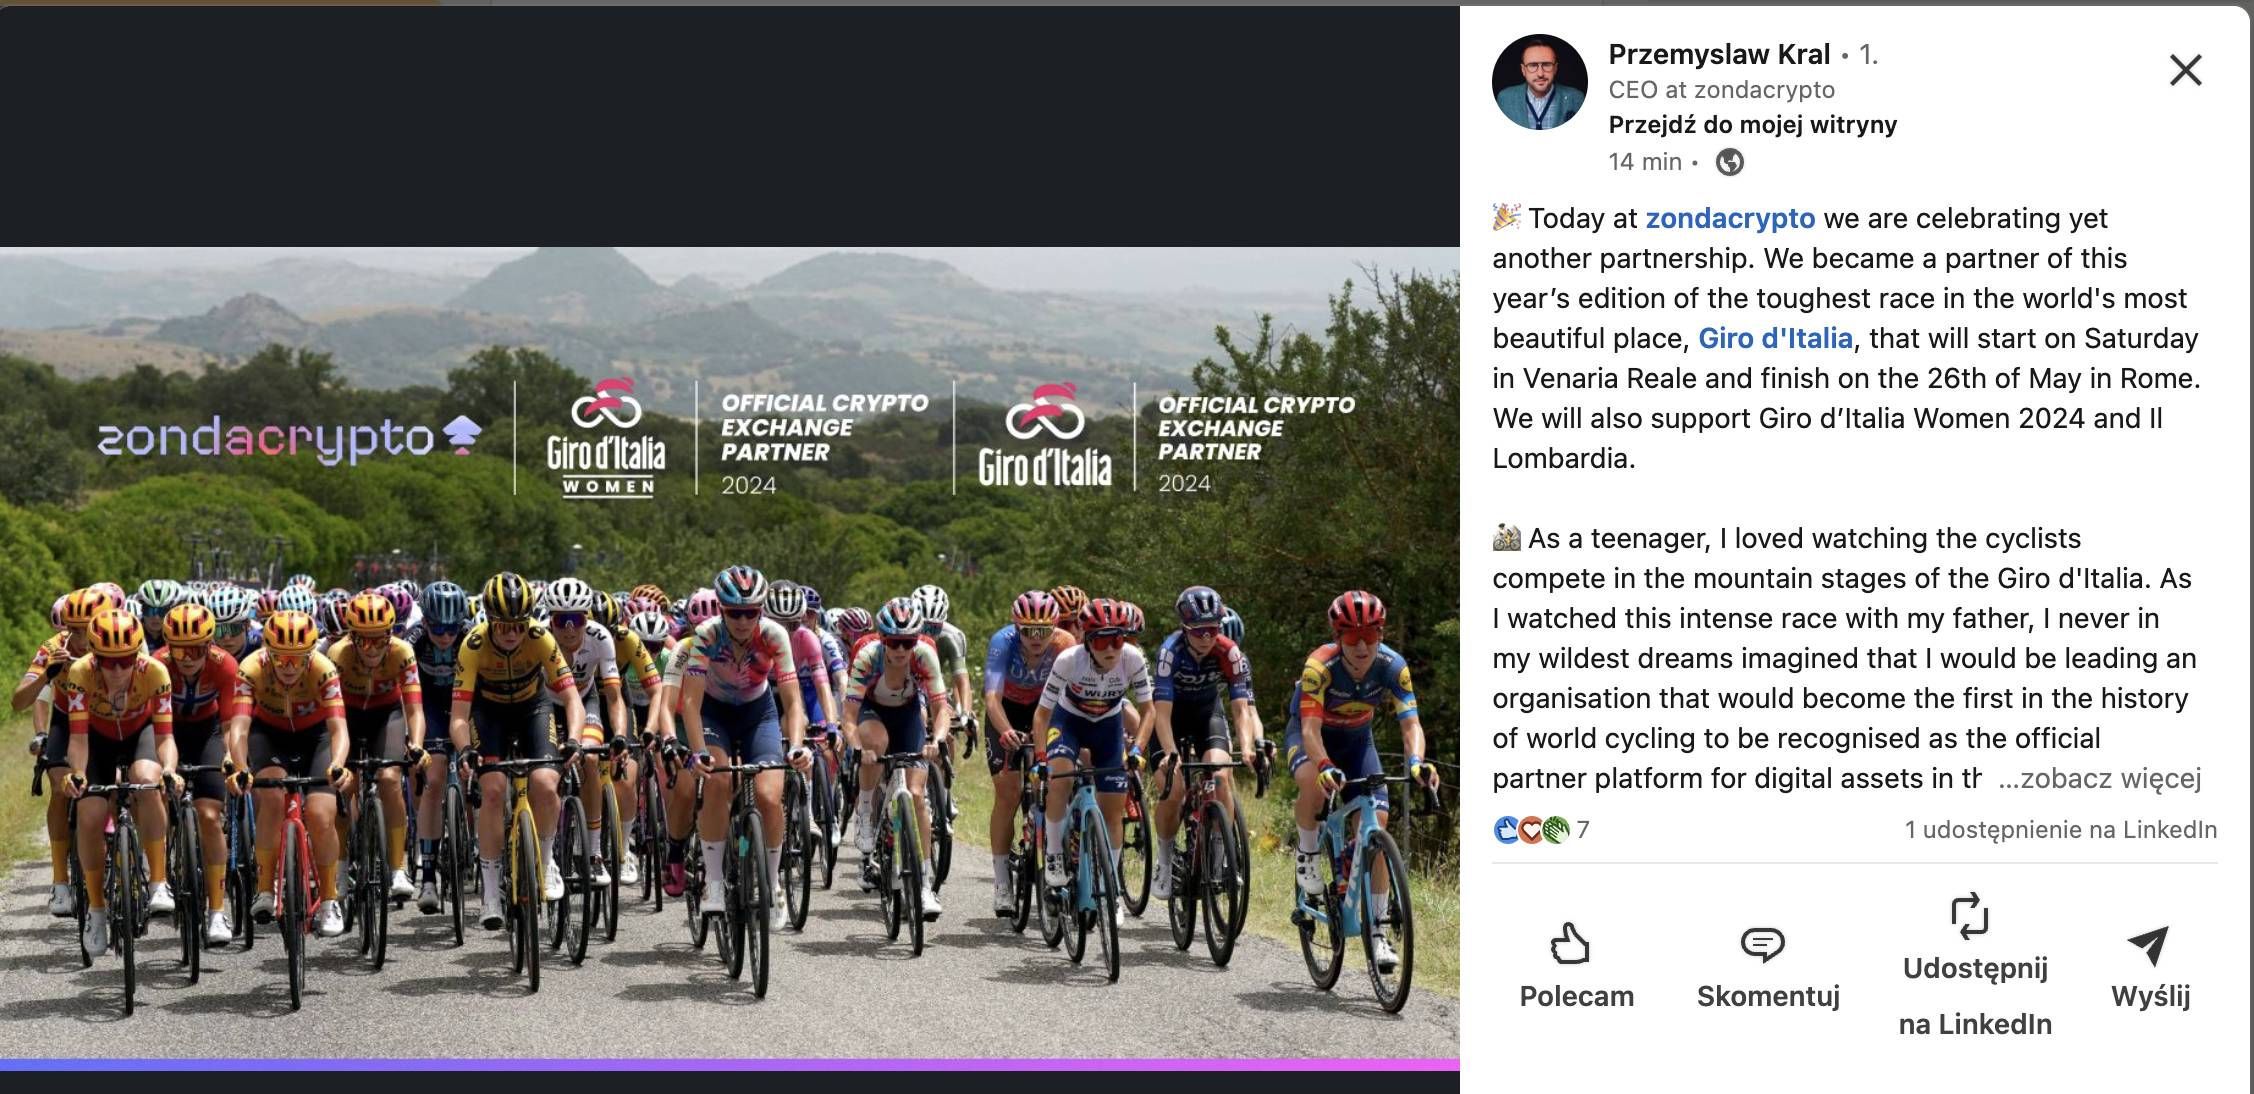Open Przemyslaw Kral's profile picture
The height and width of the screenshot is (1094, 2254).
(1539, 82)
